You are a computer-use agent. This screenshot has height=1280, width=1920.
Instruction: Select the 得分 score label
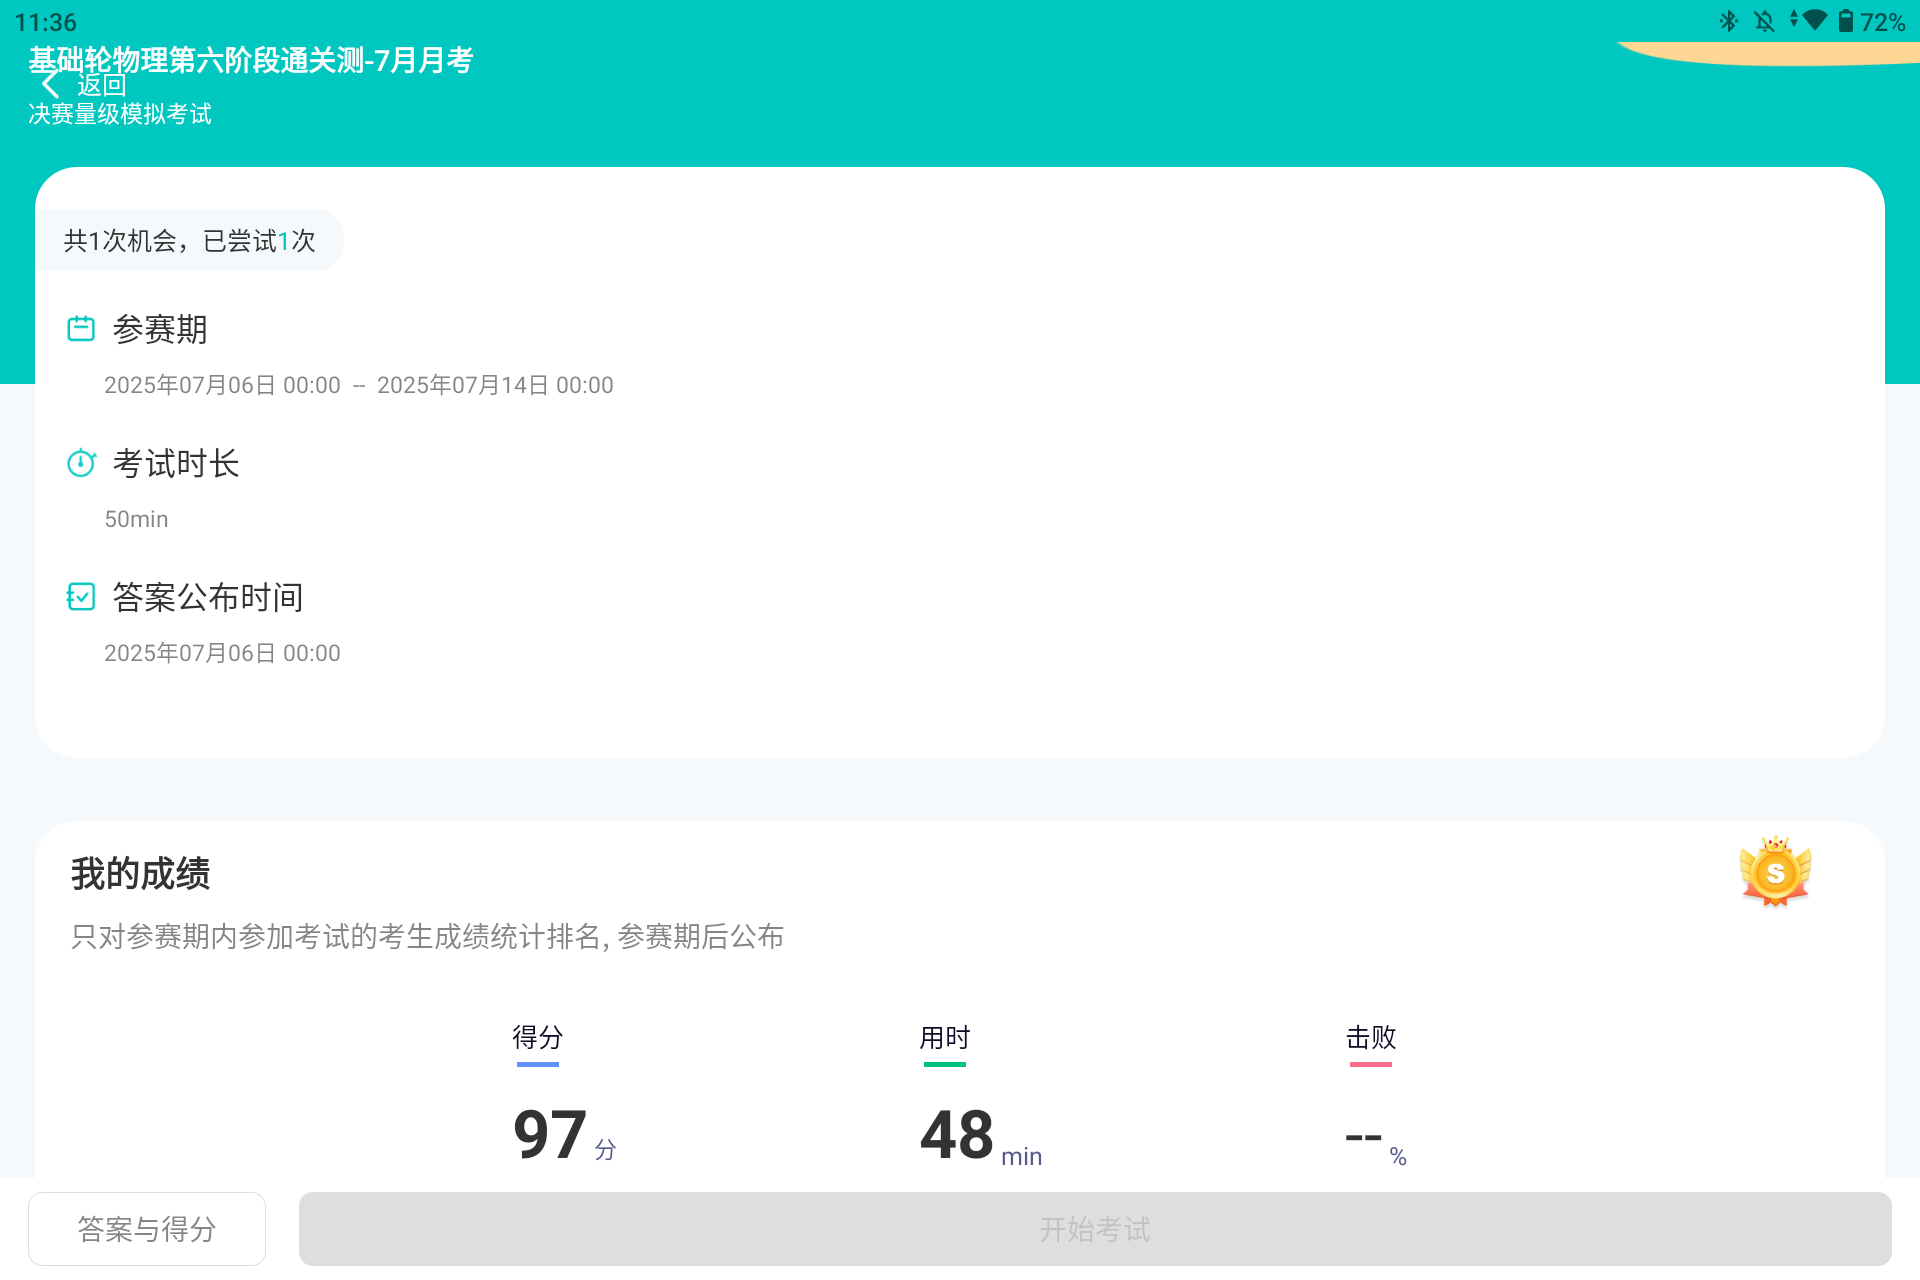click(538, 1037)
